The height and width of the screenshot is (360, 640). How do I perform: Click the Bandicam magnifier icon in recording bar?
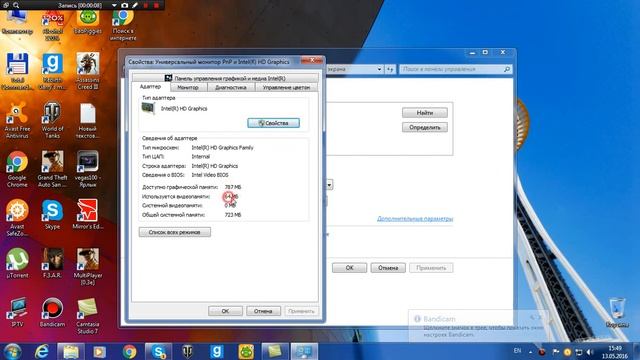coord(16,5)
